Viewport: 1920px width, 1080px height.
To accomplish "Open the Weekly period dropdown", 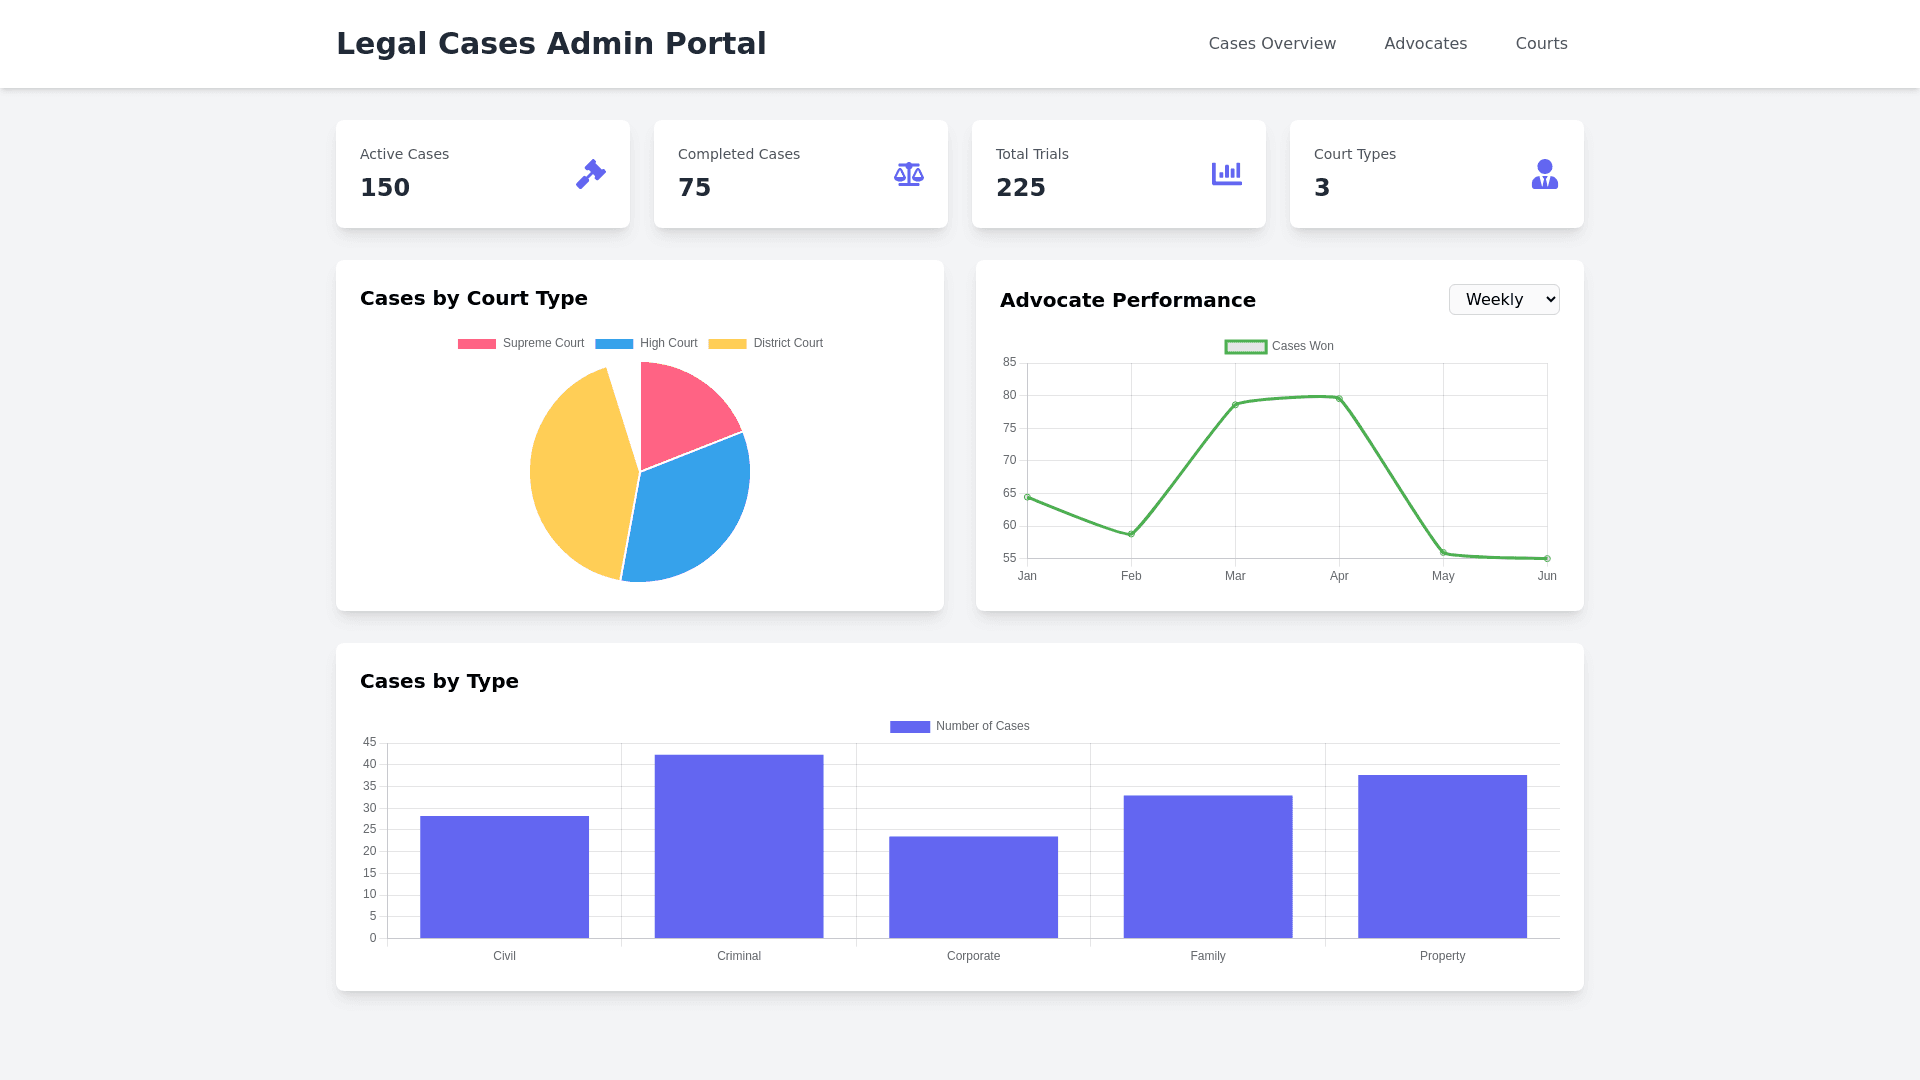I will click(1503, 299).
